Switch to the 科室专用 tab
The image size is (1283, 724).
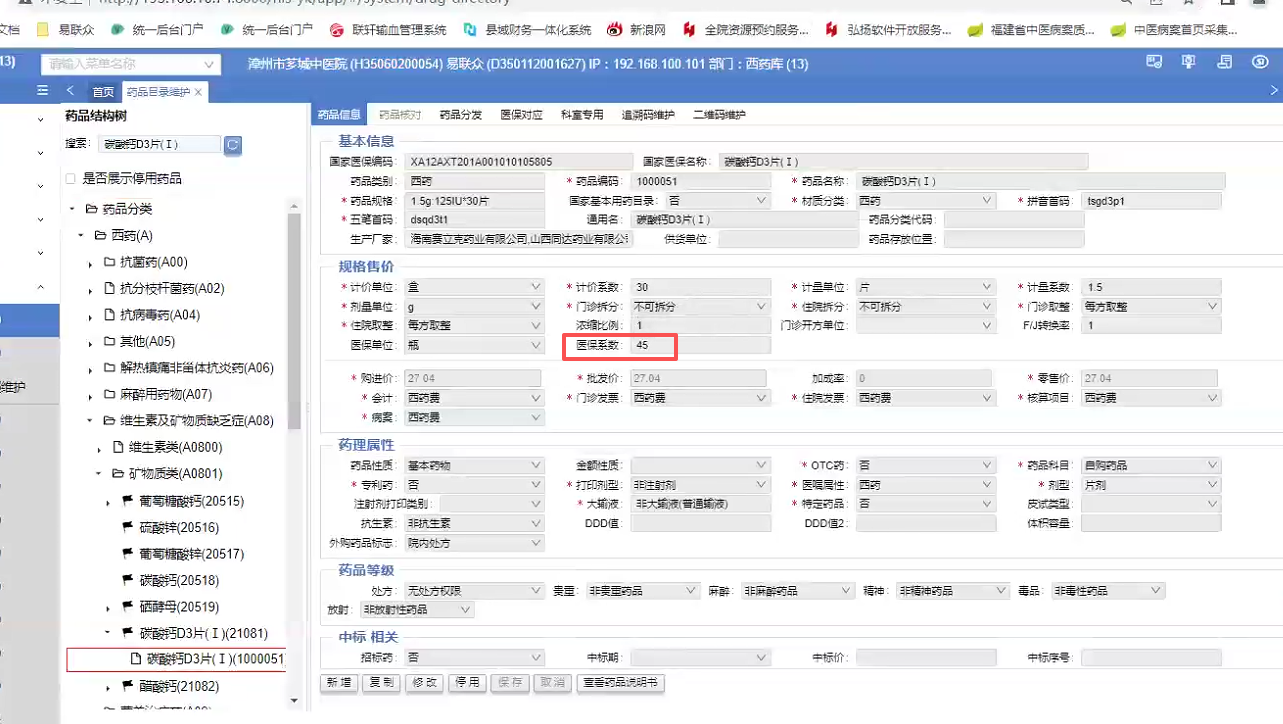[582, 115]
